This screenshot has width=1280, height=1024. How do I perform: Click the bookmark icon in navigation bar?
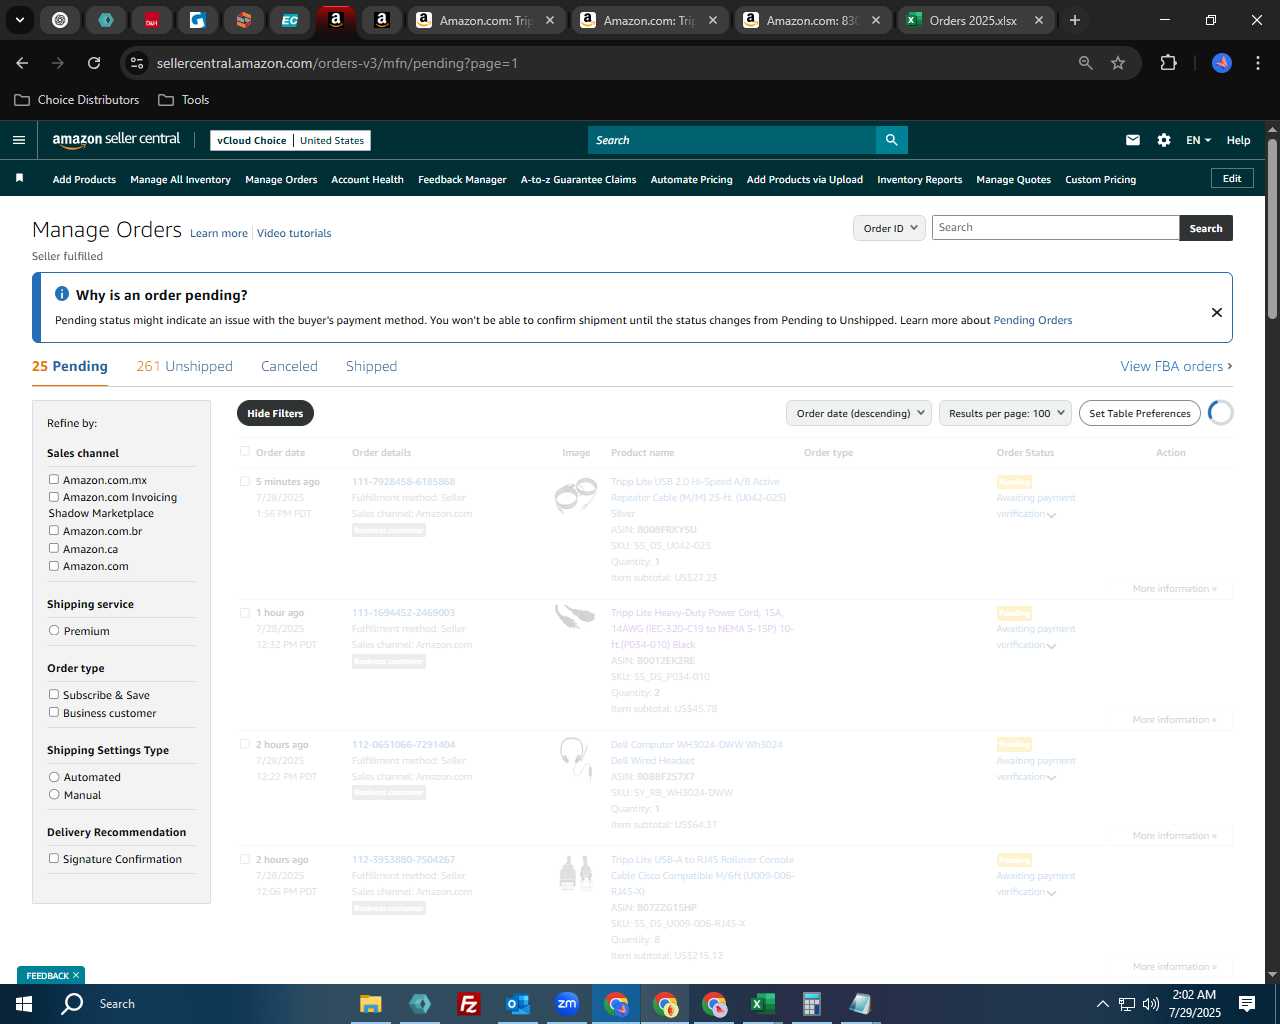point(19,178)
